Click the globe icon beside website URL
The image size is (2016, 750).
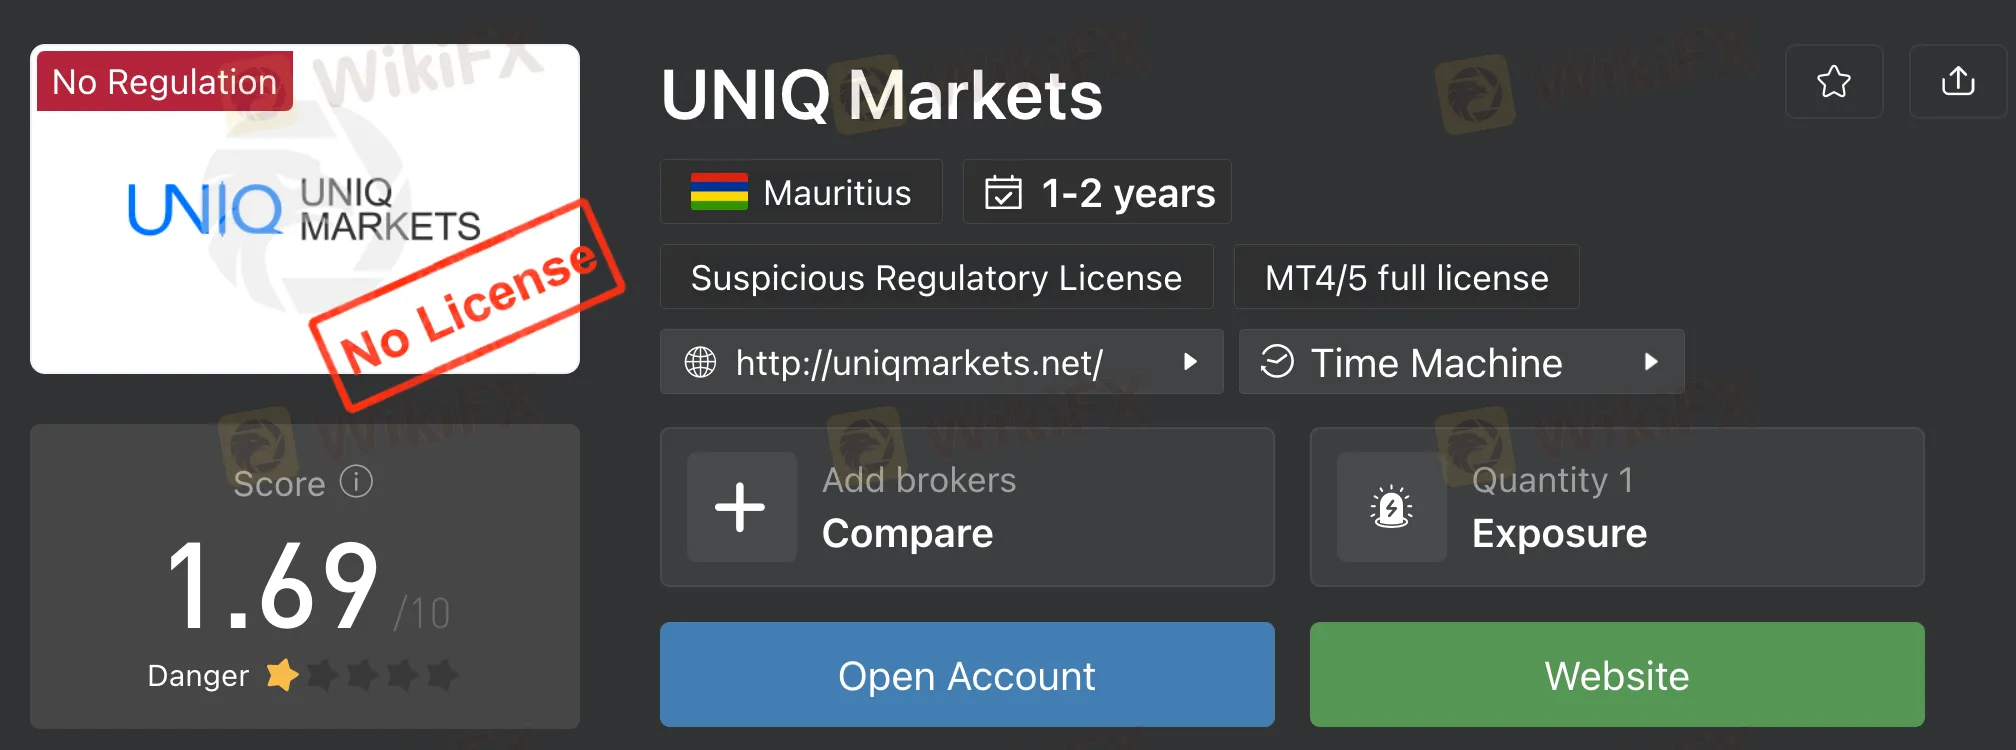[700, 362]
